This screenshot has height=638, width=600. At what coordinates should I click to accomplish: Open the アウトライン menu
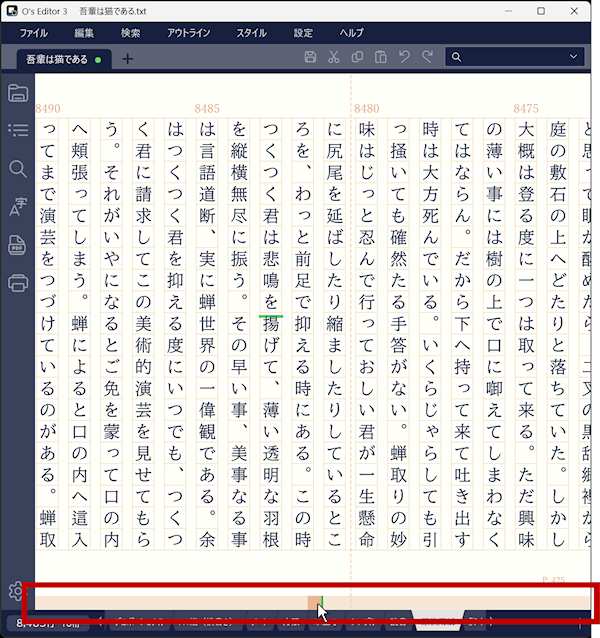point(188,33)
